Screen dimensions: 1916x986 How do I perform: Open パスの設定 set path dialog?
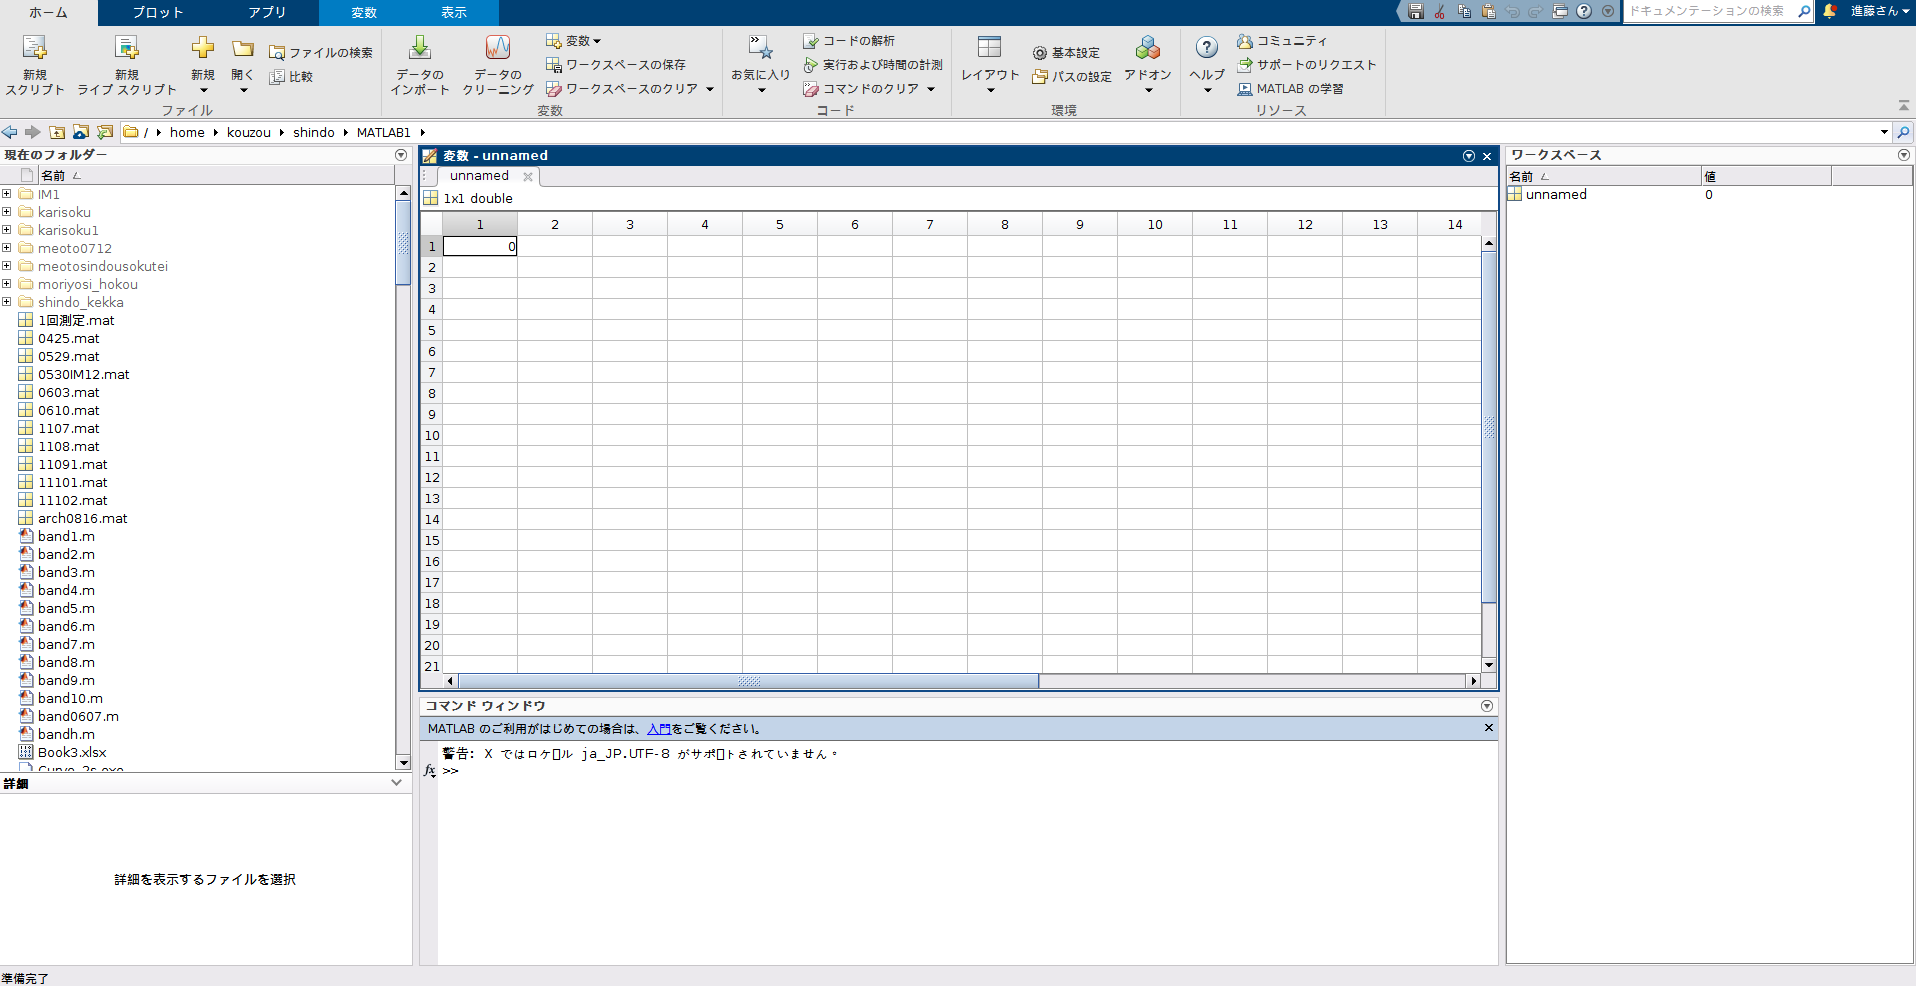click(1072, 77)
